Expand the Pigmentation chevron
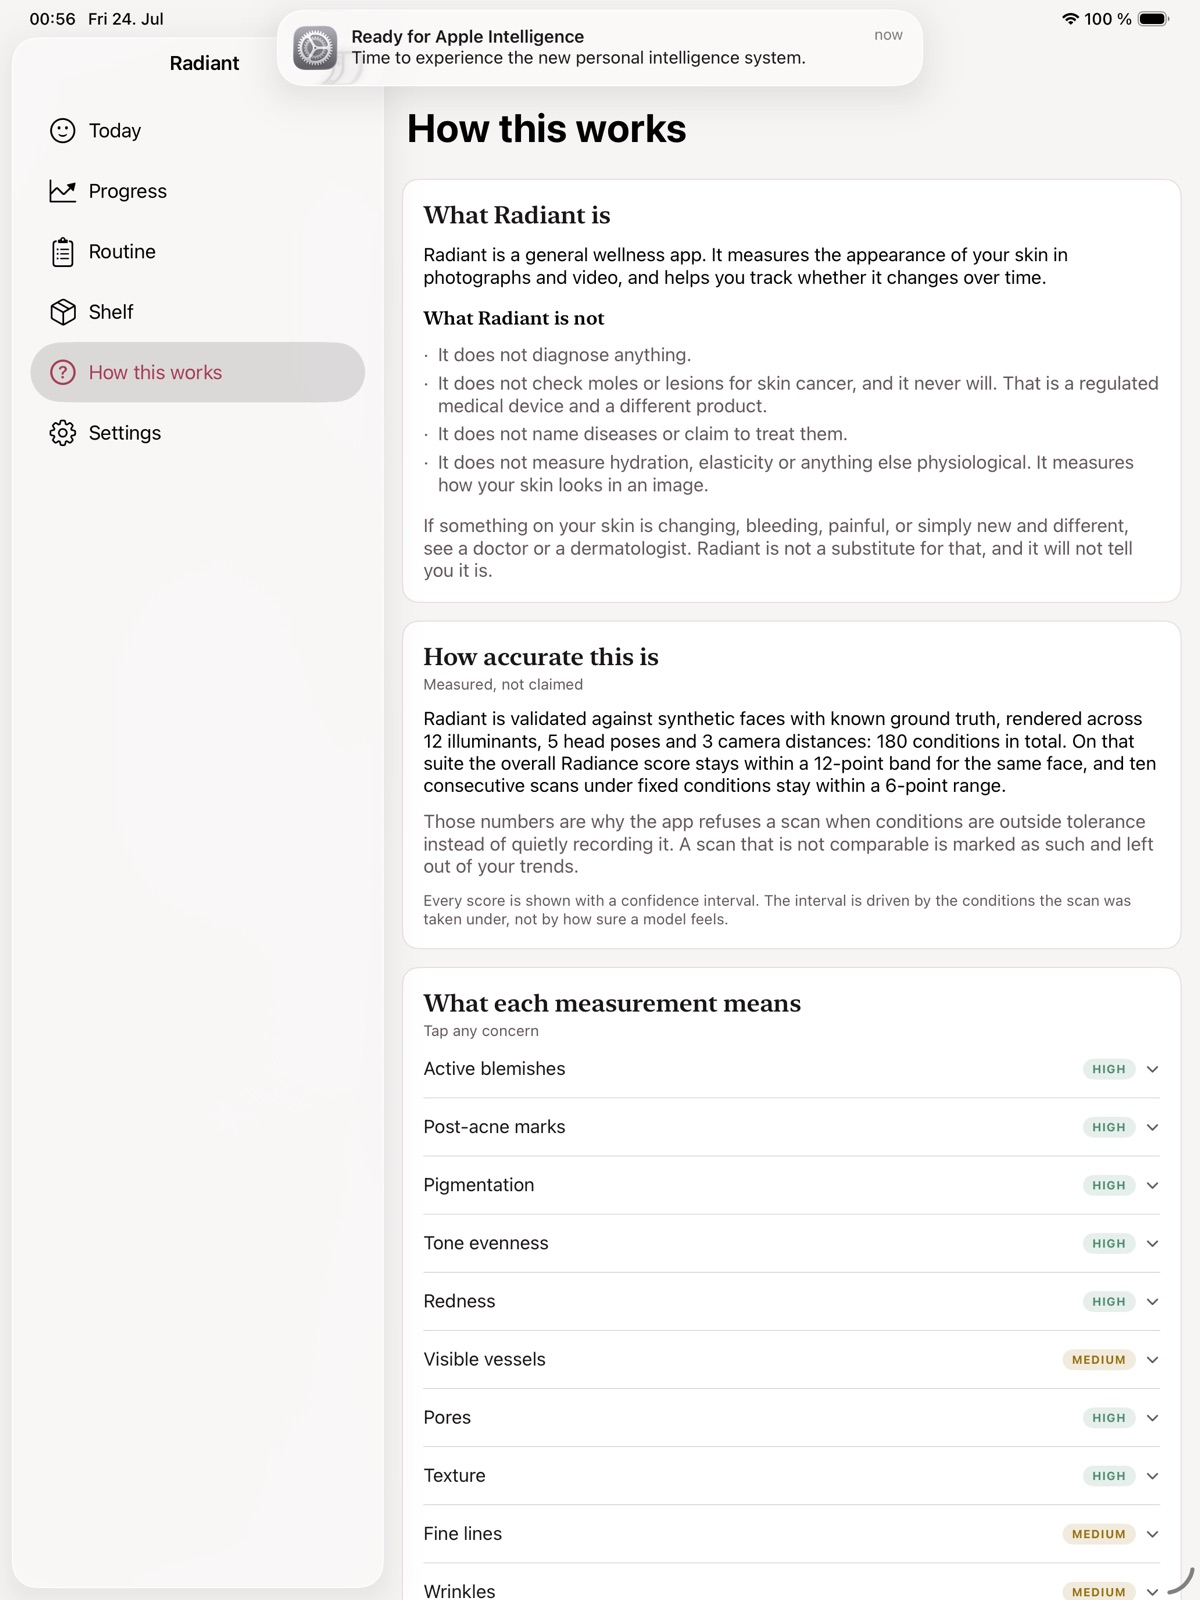The image size is (1200, 1600). pyautogui.click(x=1153, y=1185)
